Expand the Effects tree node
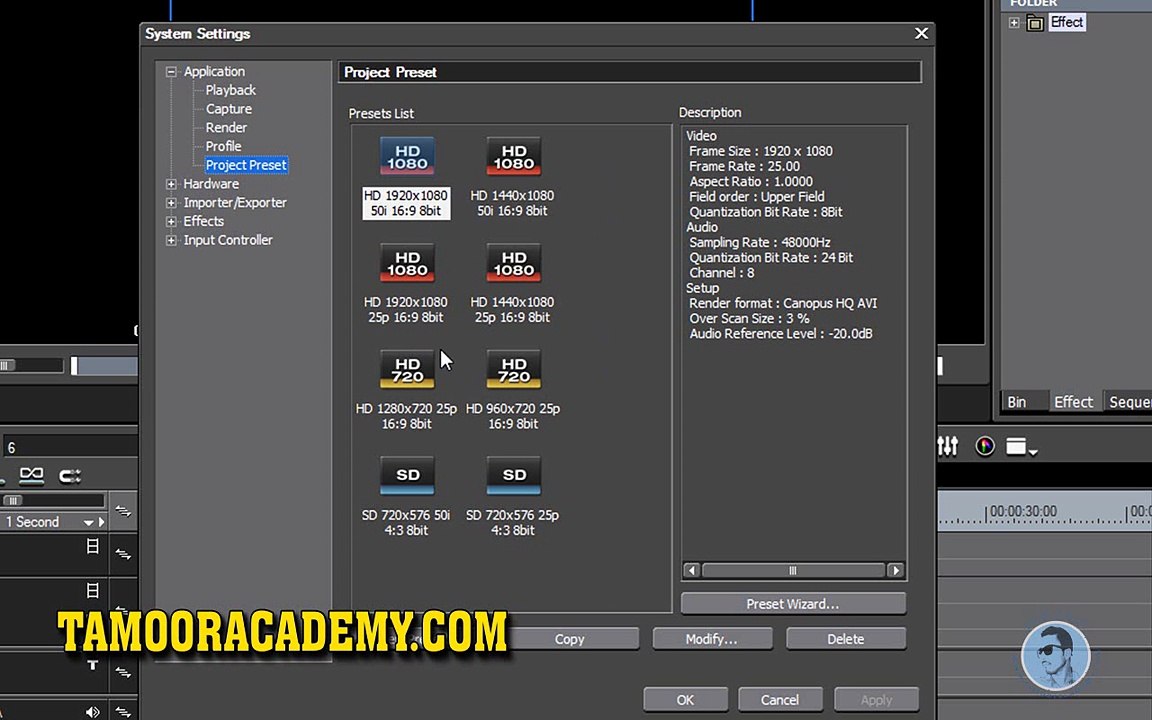1152x720 pixels. [171, 221]
